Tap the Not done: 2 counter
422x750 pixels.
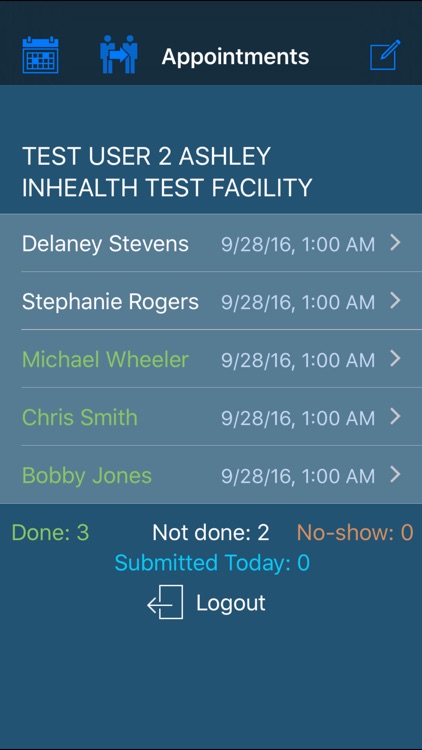tap(211, 532)
